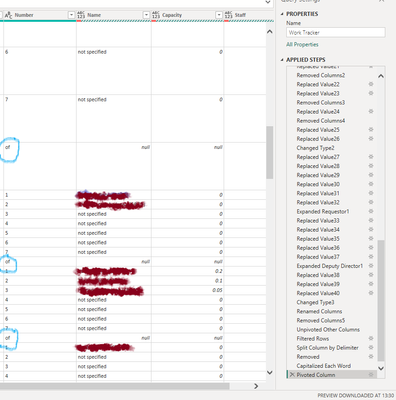Click data type icon of Name column

[81, 15]
